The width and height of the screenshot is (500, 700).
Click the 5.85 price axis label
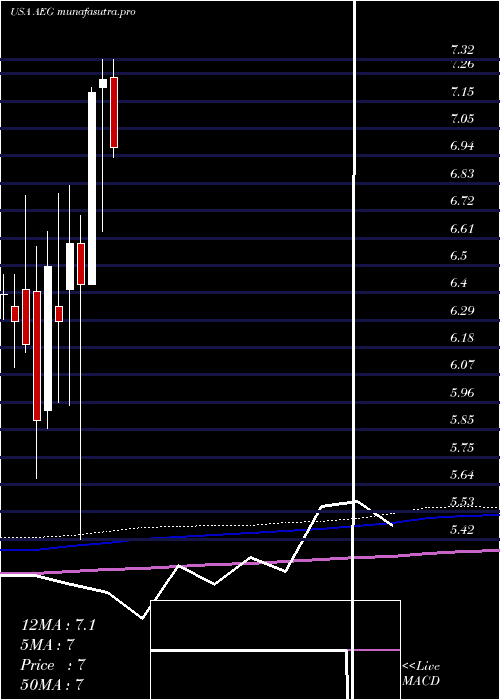pyautogui.click(x=462, y=420)
